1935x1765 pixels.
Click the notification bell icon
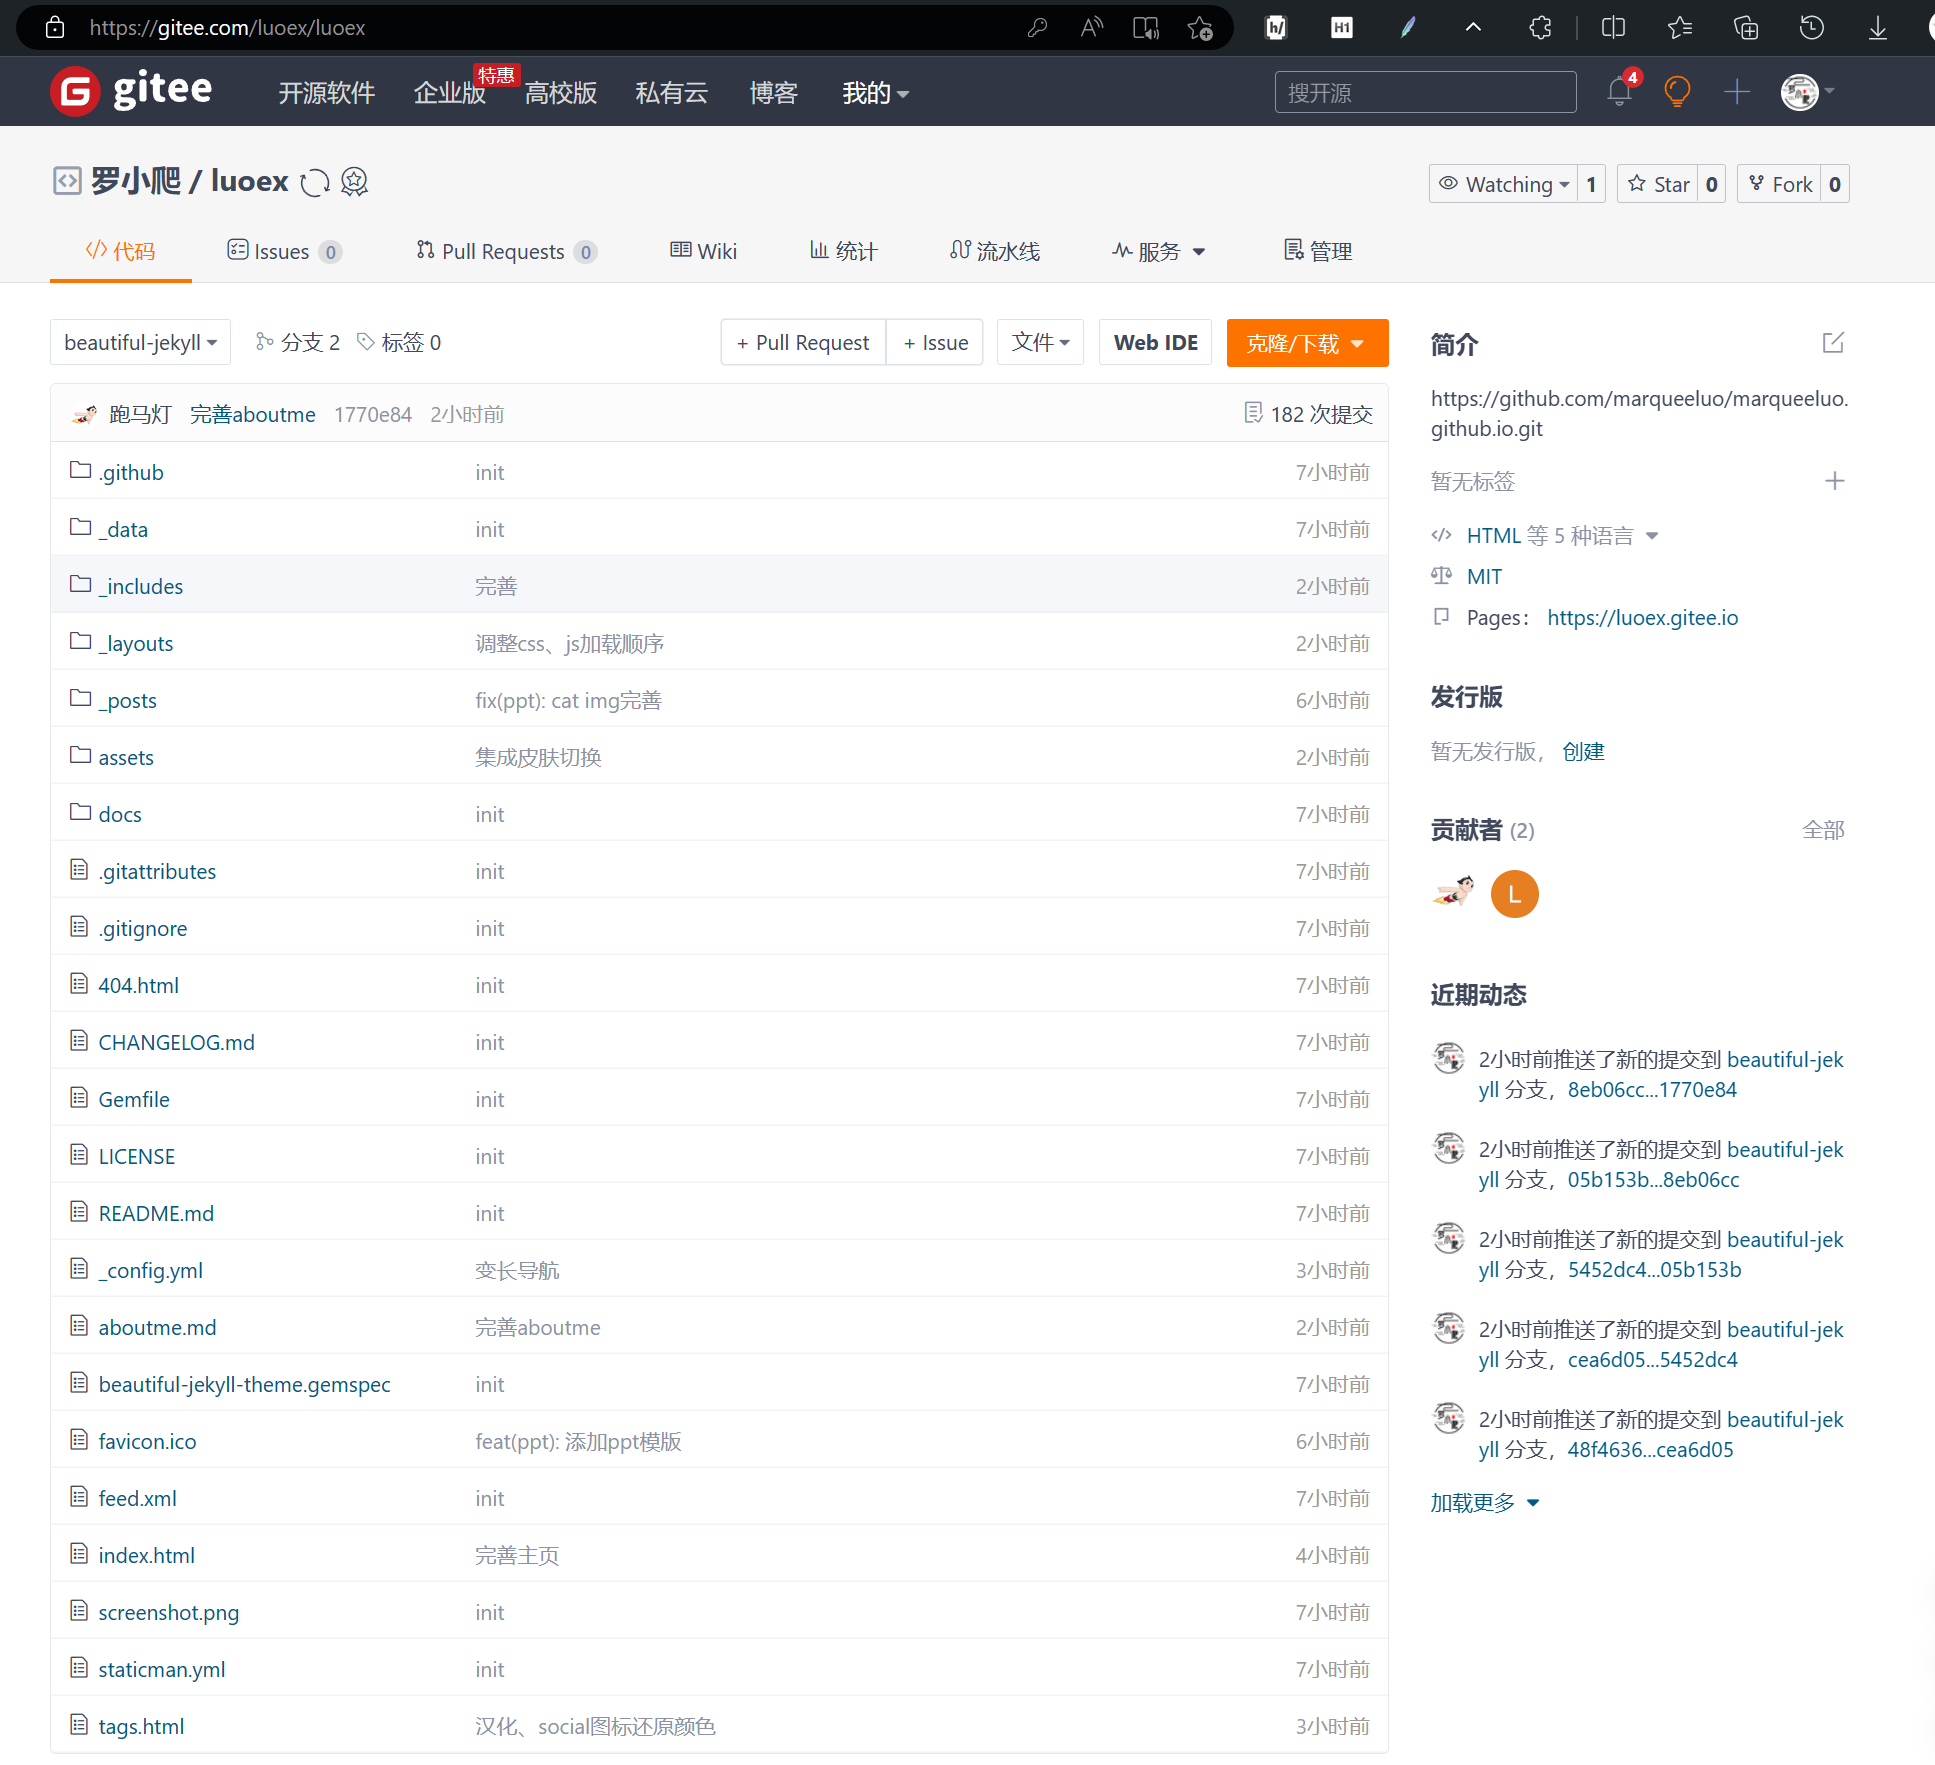(x=1618, y=92)
